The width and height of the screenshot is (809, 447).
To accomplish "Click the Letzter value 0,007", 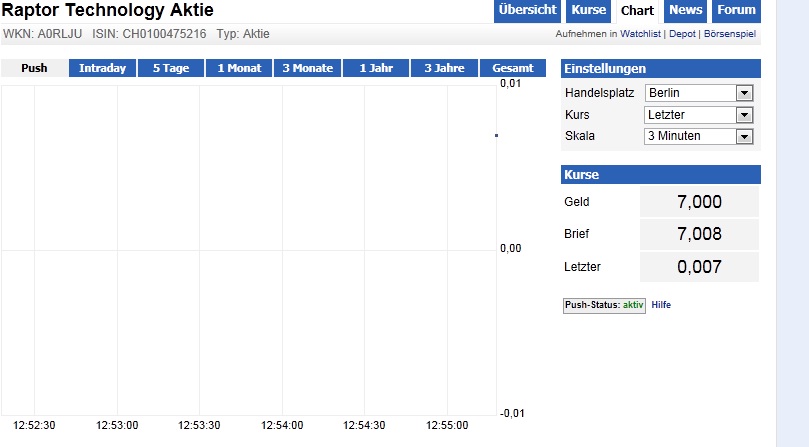I will (699, 267).
